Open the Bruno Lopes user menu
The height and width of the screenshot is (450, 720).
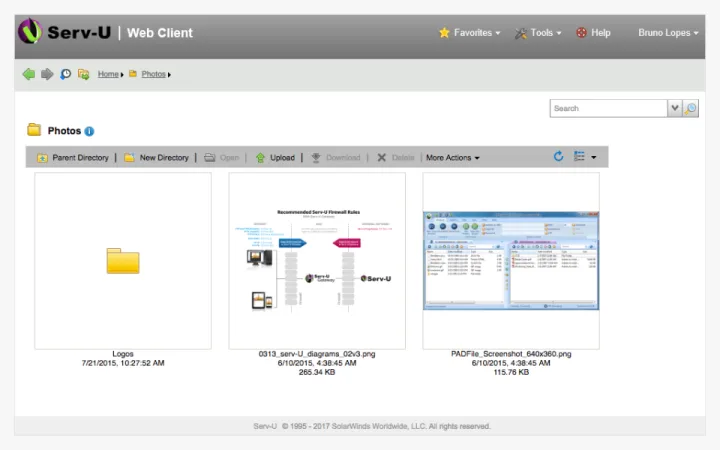pos(668,33)
